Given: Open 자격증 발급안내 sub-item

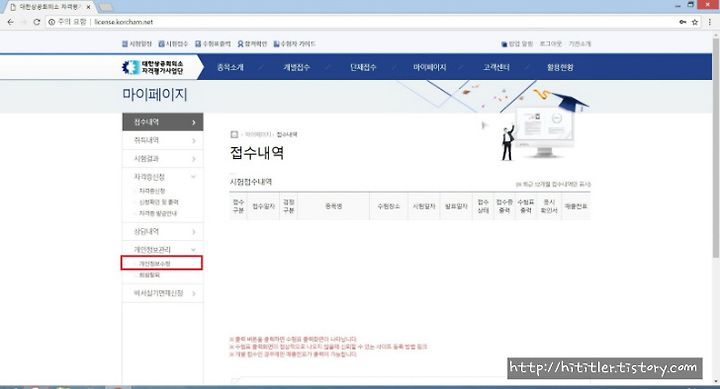Looking at the screenshot, I should point(158,214).
